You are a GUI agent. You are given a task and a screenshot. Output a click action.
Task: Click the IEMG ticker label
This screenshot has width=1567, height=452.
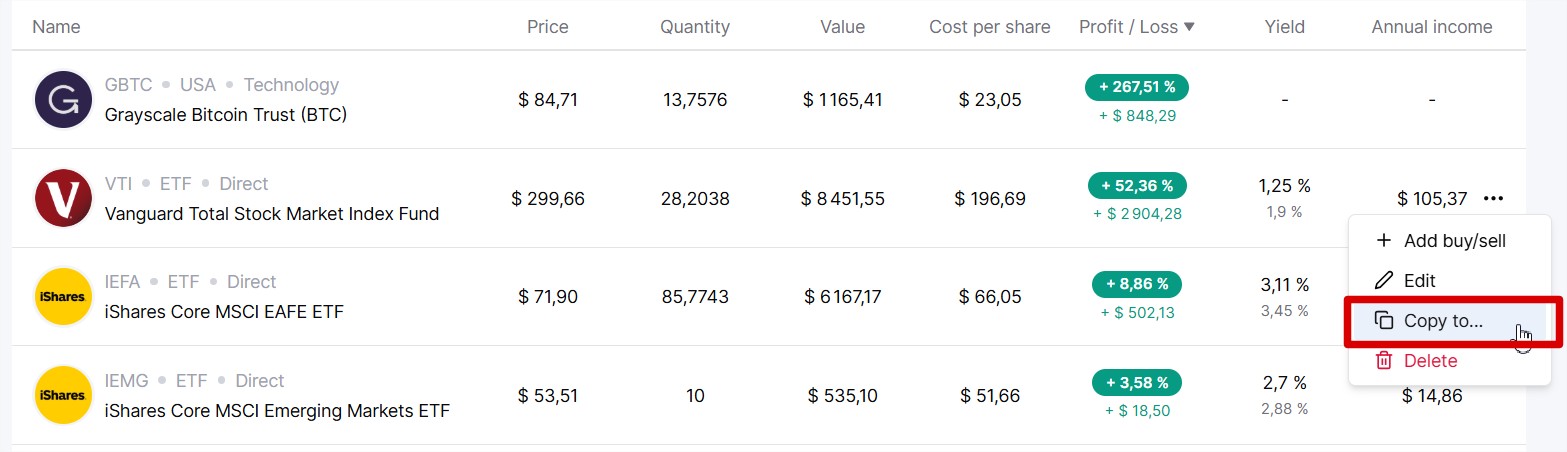pyautogui.click(x=126, y=381)
